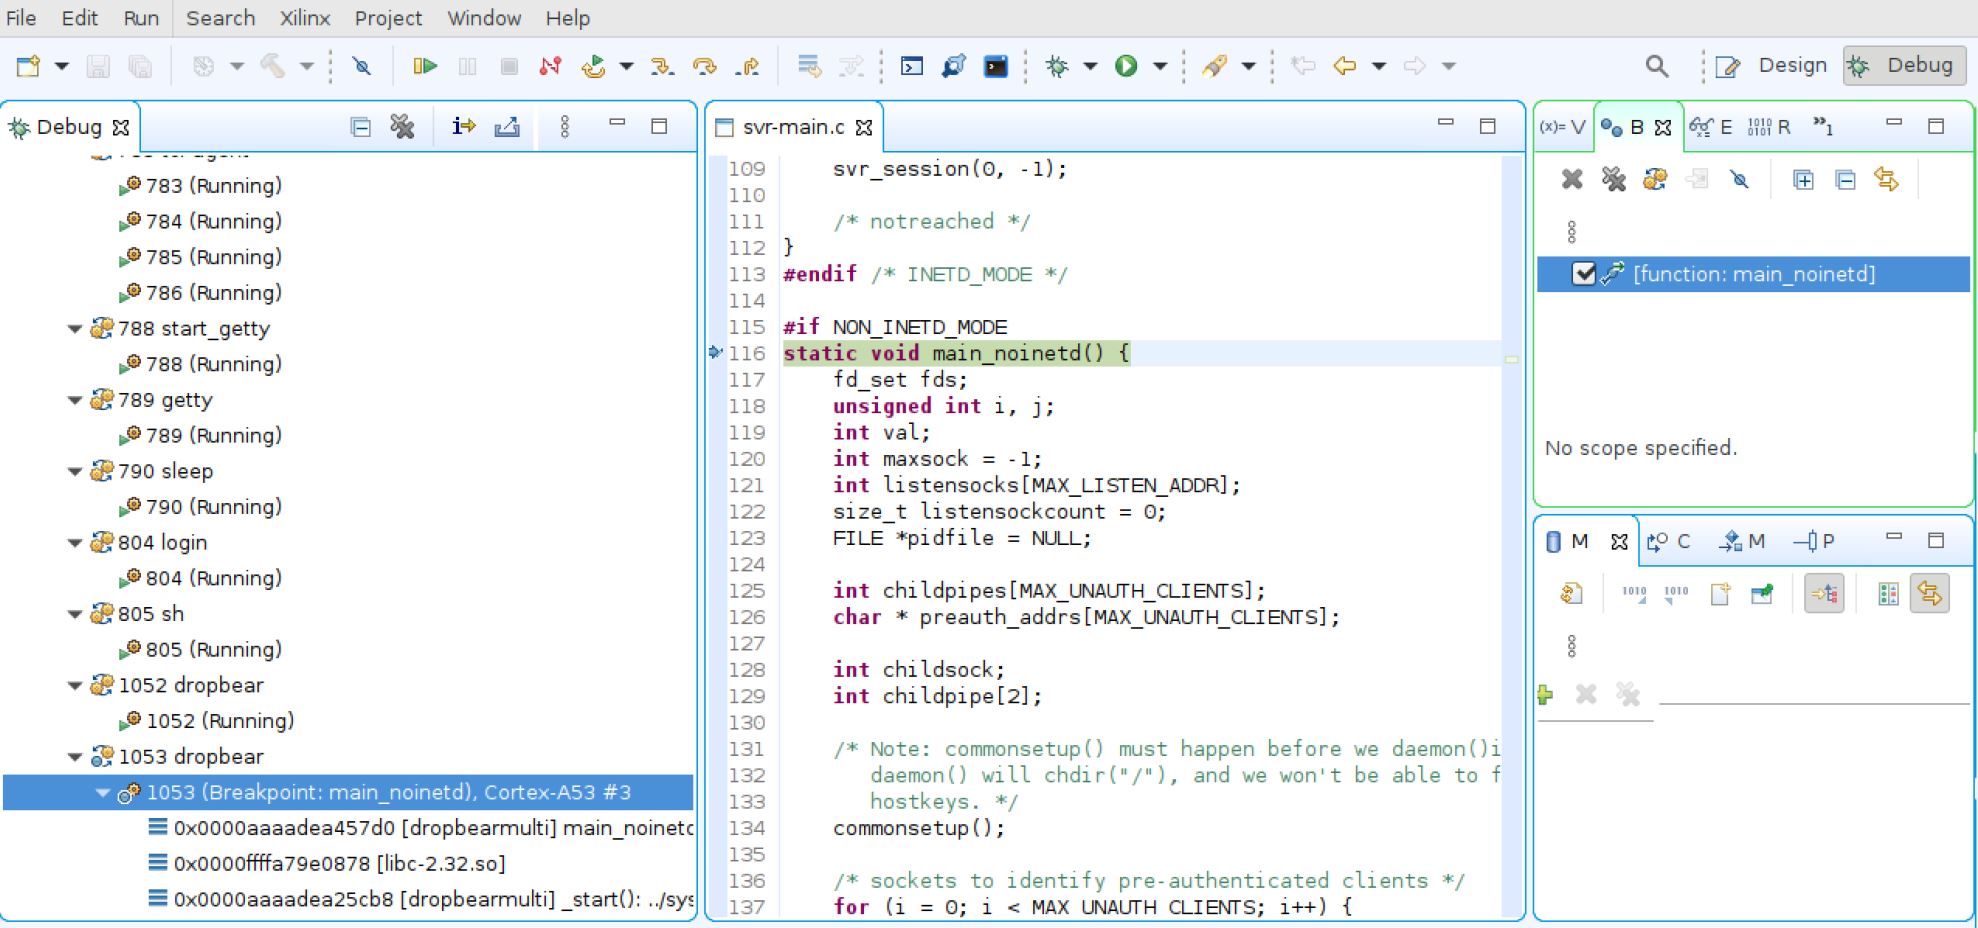Click the Debug view menu dots

[565, 127]
